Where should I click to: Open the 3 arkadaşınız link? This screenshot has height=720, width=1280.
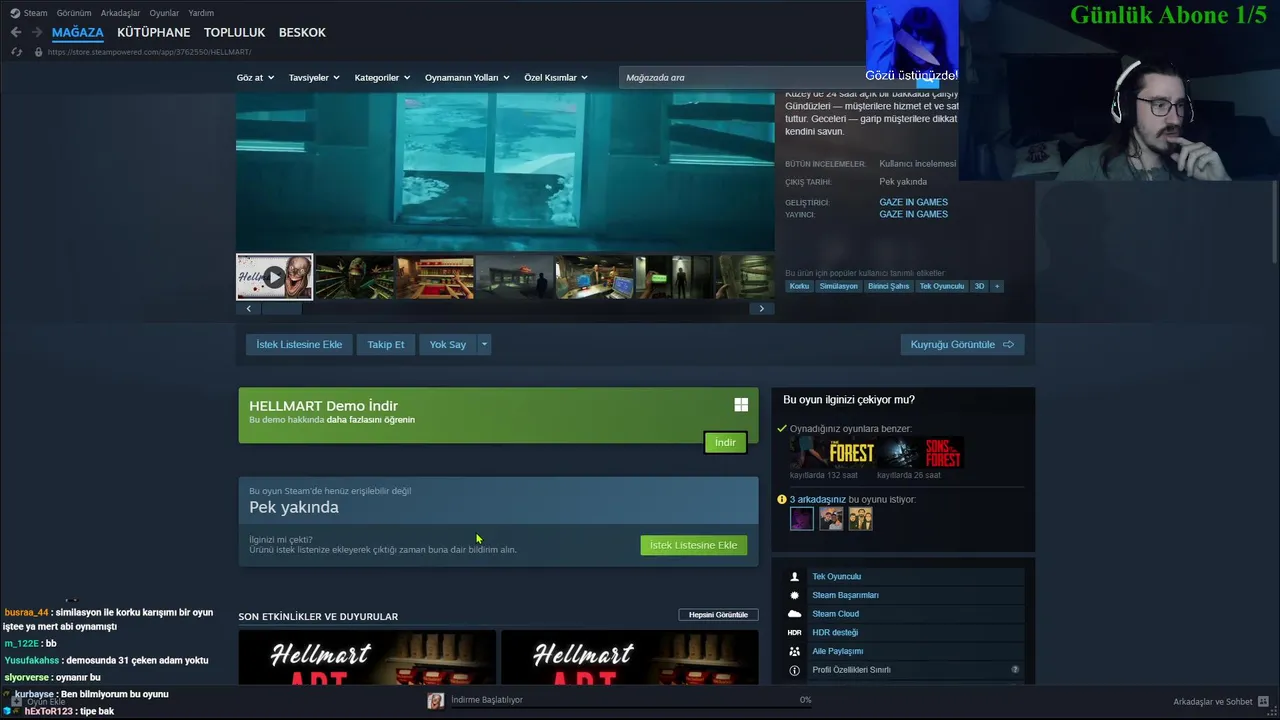click(818, 499)
